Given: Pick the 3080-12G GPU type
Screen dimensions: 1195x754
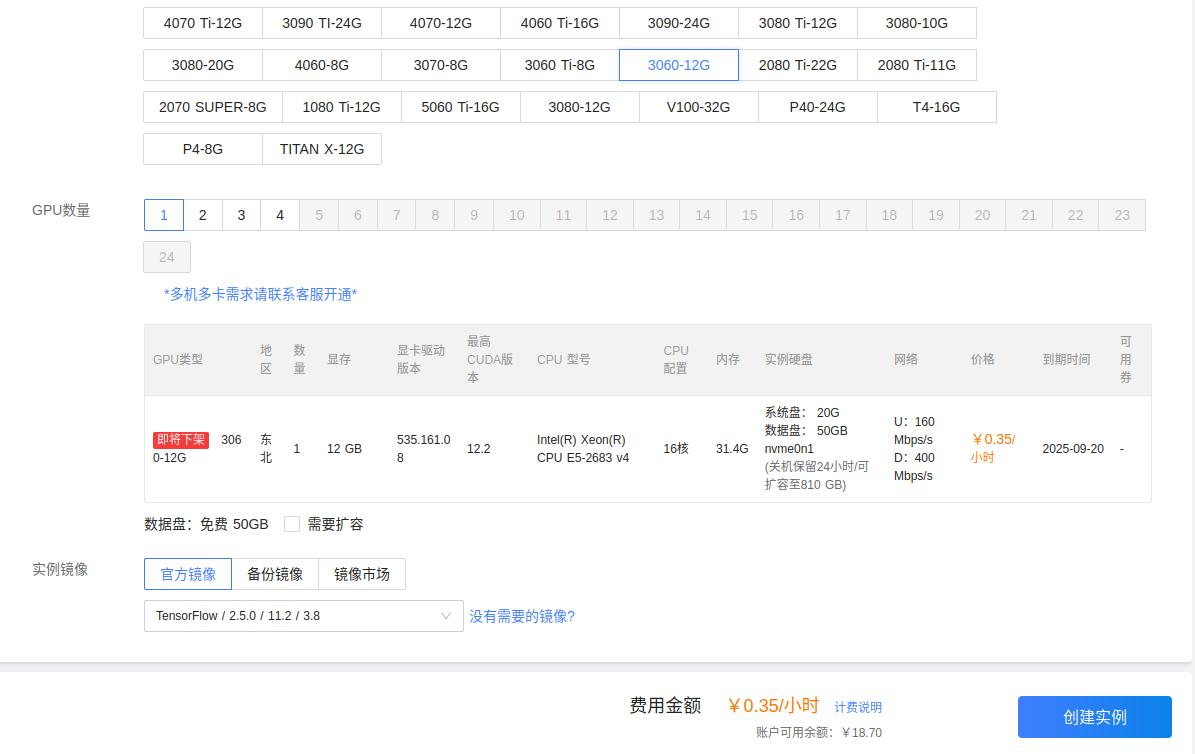Looking at the screenshot, I should click(x=579, y=107).
